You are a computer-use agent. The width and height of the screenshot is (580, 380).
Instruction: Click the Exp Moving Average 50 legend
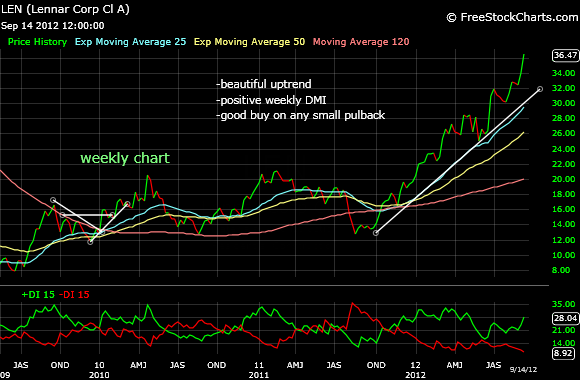(x=250, y=42)
